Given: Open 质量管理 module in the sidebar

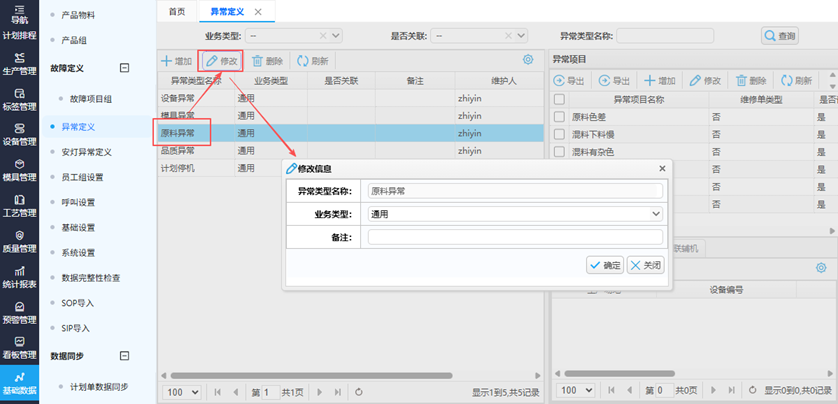Looking at the screenshot, I should [x=20, y=241].
